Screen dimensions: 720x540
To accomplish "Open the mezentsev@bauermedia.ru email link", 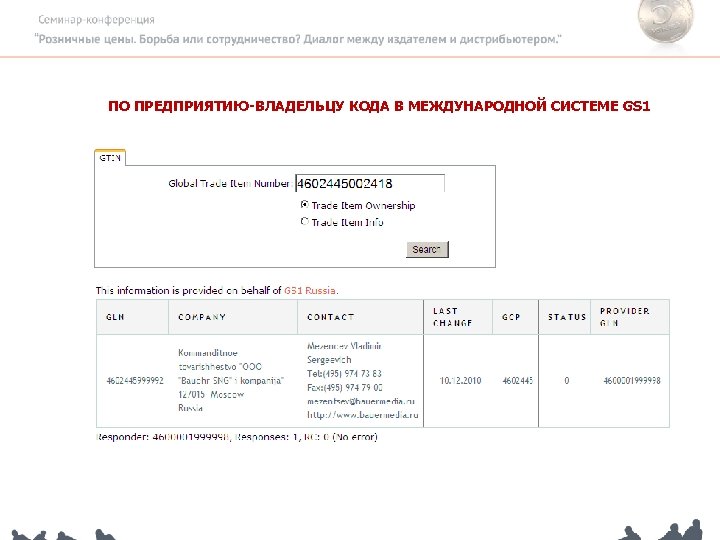I will coord(361,401).
